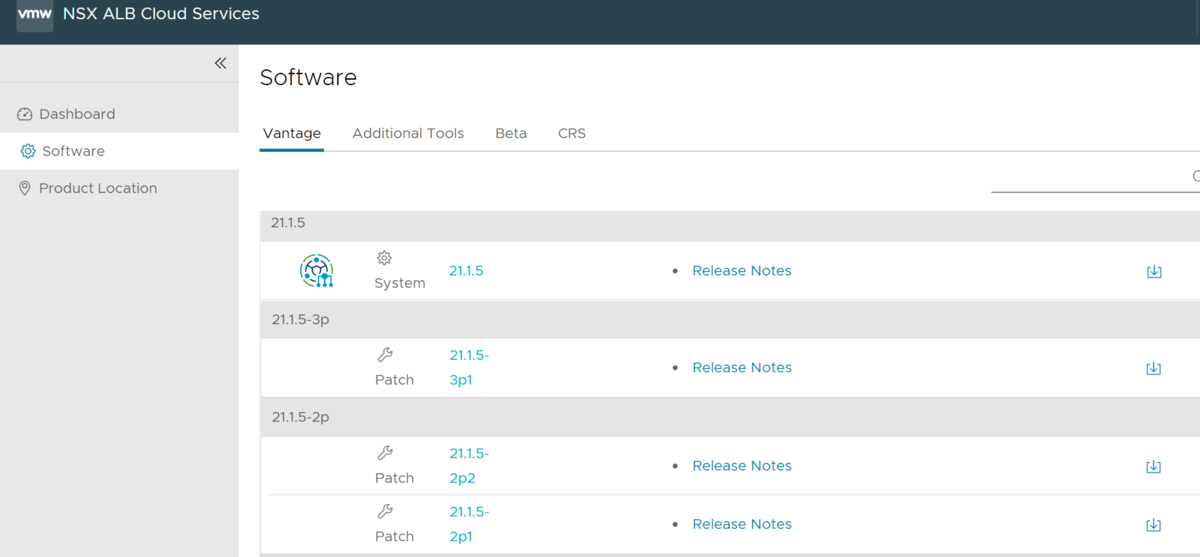Click the 21.1.5-3p group header

pyautogui.click(x=730, y=320)
